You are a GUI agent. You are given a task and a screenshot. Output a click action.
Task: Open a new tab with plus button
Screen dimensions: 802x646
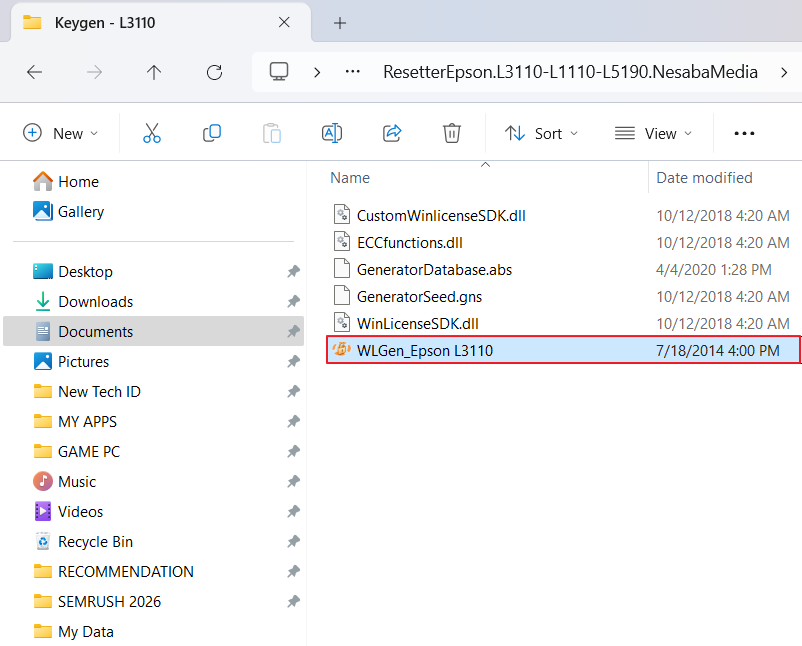coord(339,22)
